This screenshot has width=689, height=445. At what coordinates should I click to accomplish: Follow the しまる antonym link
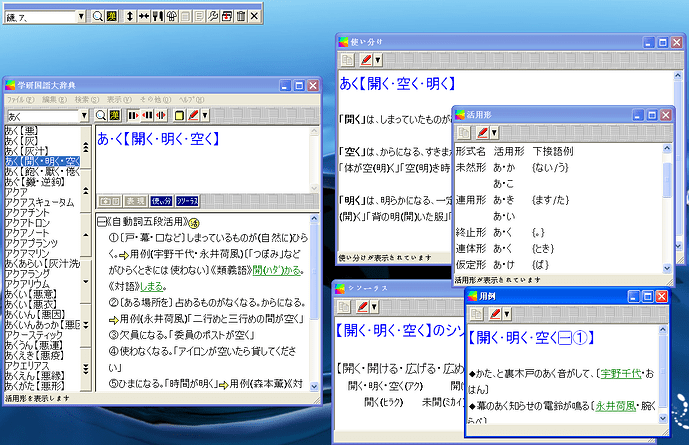tap(151, 287)
